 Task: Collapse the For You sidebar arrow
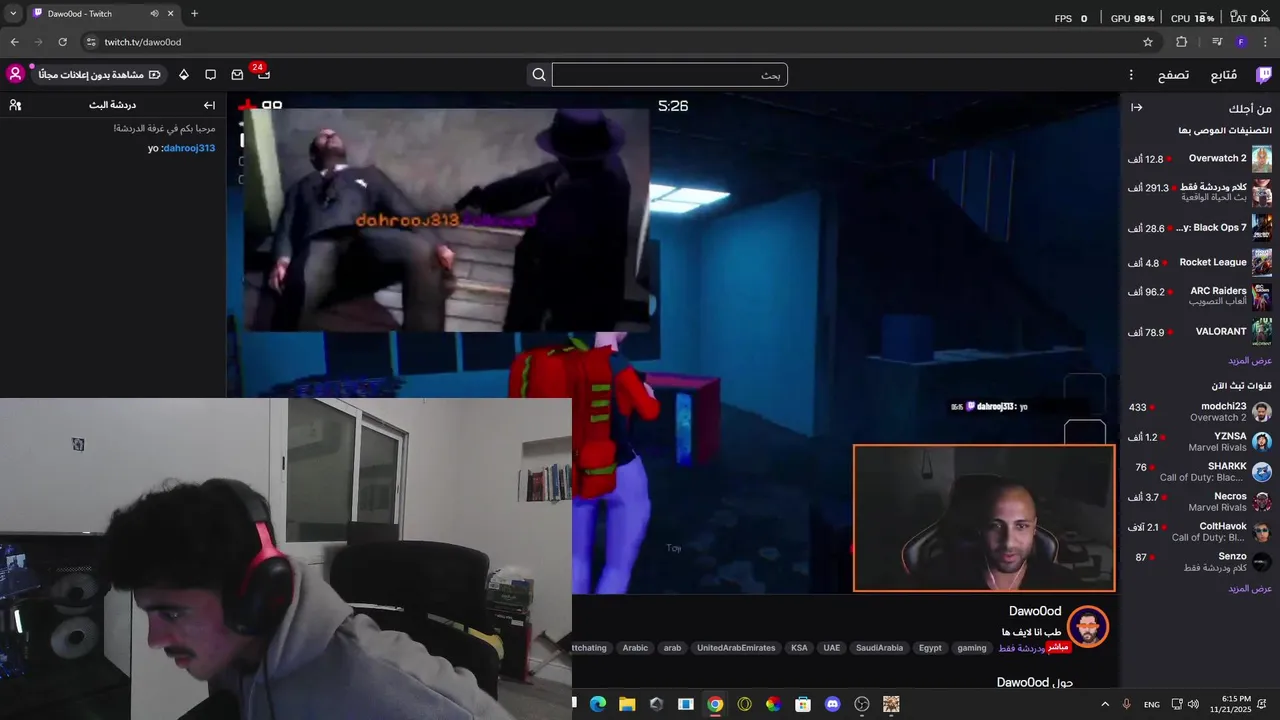pyautogui.click(x=1136, y=108)
